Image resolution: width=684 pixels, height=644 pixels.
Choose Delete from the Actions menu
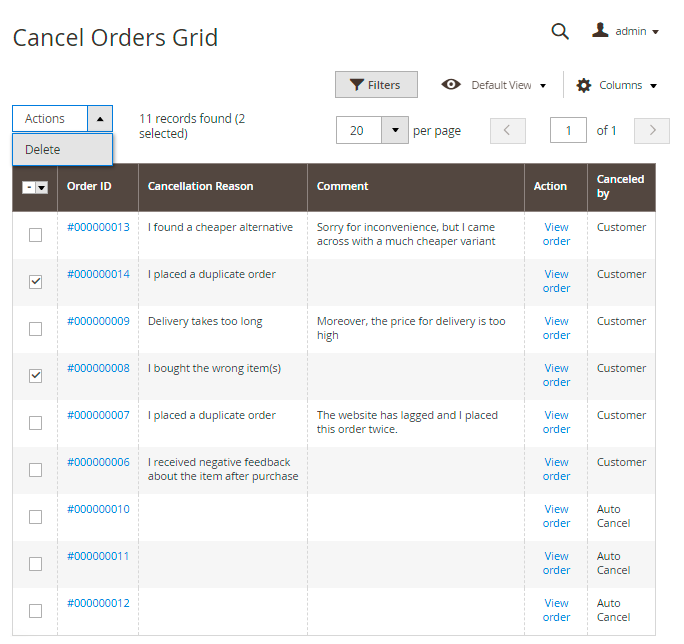coord(43,150)
